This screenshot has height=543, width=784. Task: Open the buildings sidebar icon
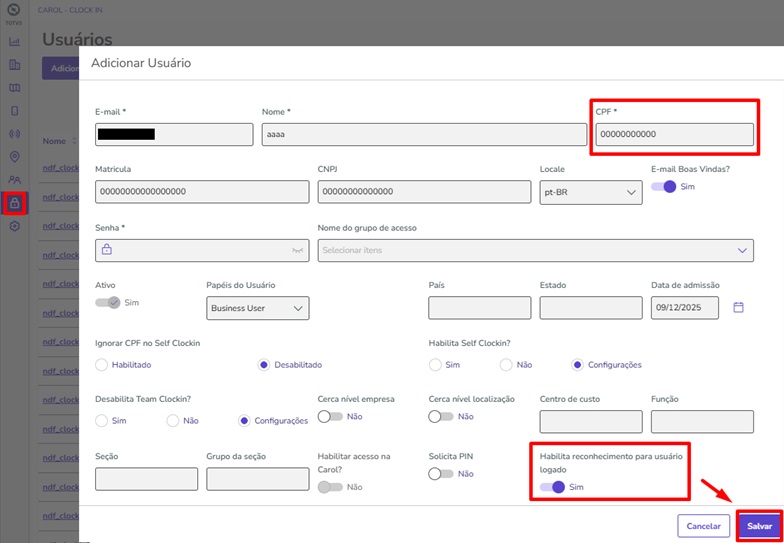click(x=14, y=64)
